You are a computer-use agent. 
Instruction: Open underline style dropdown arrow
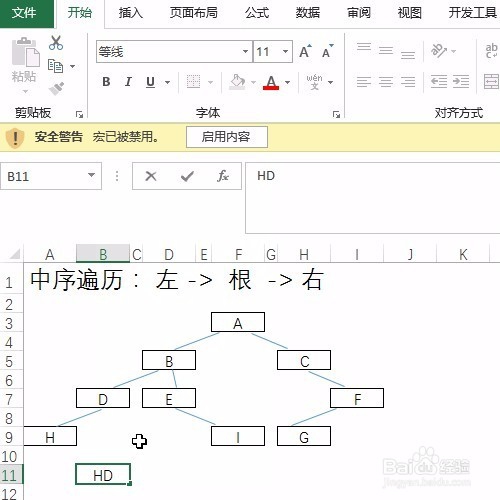(167, 82)
